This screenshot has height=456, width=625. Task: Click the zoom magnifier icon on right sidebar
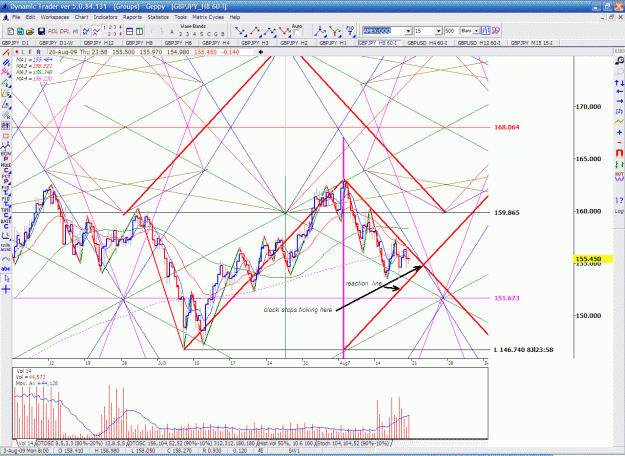pyautogui.click(x=619, y=60)
